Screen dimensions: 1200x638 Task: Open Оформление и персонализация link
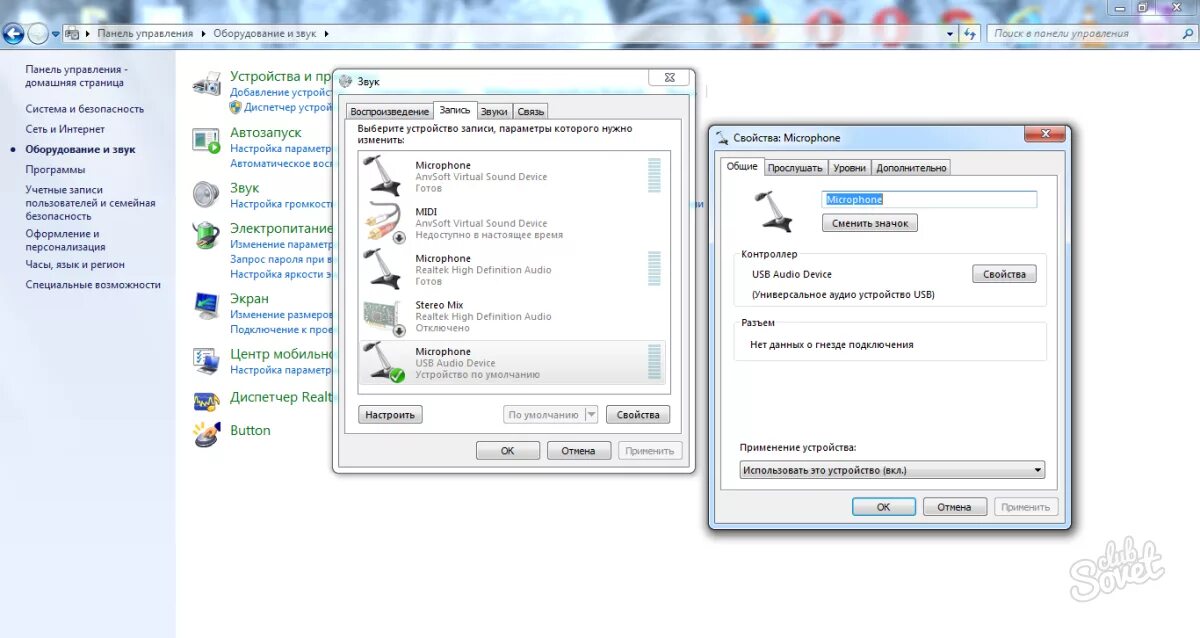65,240
